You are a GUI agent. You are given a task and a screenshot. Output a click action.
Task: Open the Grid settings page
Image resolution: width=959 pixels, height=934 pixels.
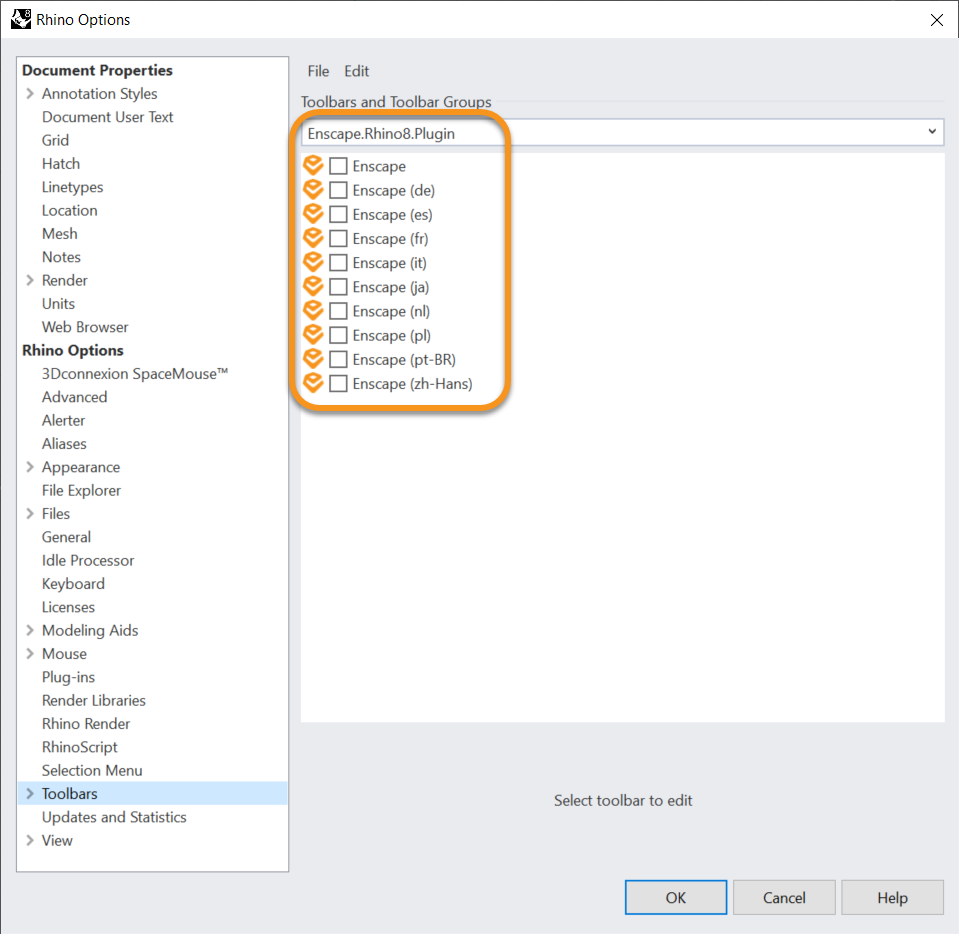pos(55,140)
